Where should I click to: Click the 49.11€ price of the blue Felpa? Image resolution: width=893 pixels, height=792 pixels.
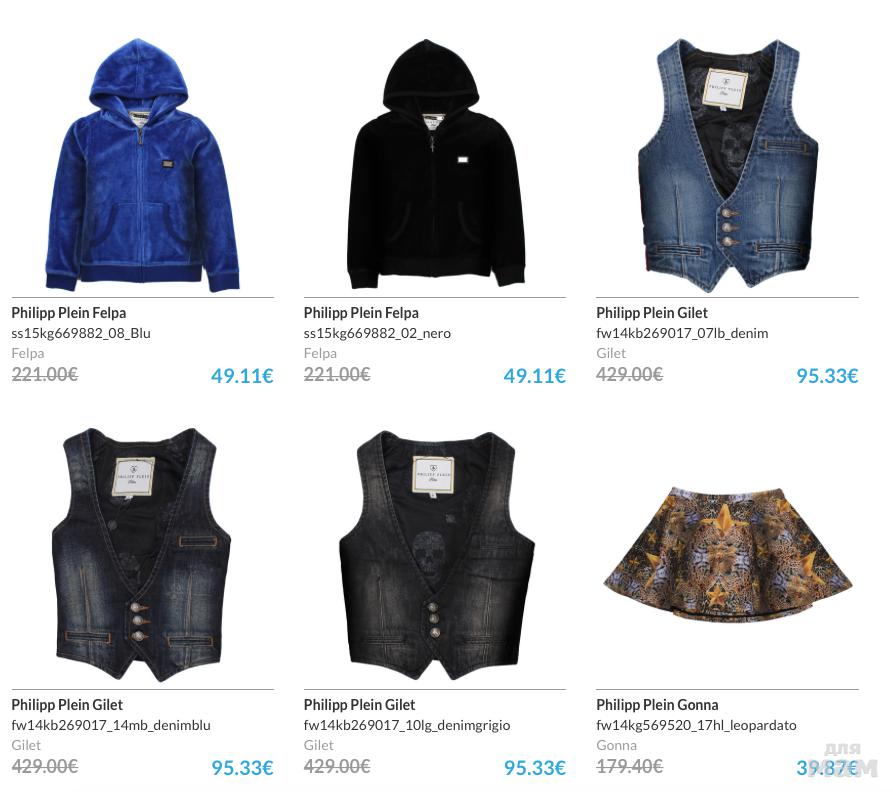242,376
